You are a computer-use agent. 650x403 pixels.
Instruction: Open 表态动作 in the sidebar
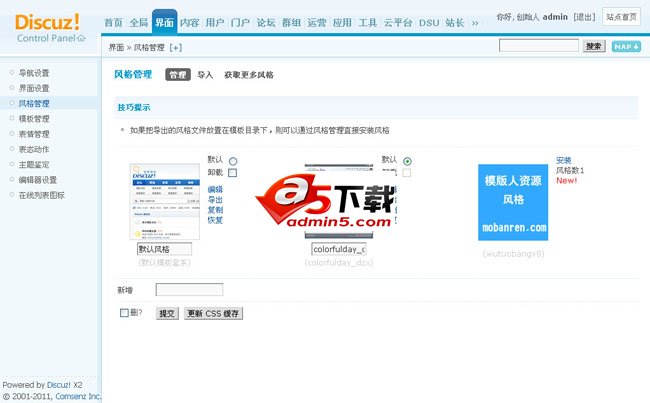pyautogui.click(x=34, y=149)
